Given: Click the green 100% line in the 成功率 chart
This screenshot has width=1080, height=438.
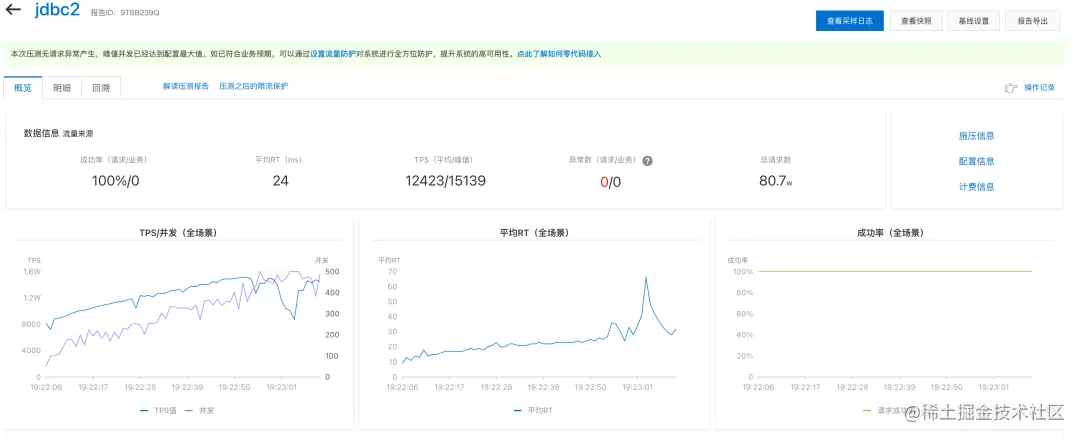Looking at the screenshot, I should (895, 271).
